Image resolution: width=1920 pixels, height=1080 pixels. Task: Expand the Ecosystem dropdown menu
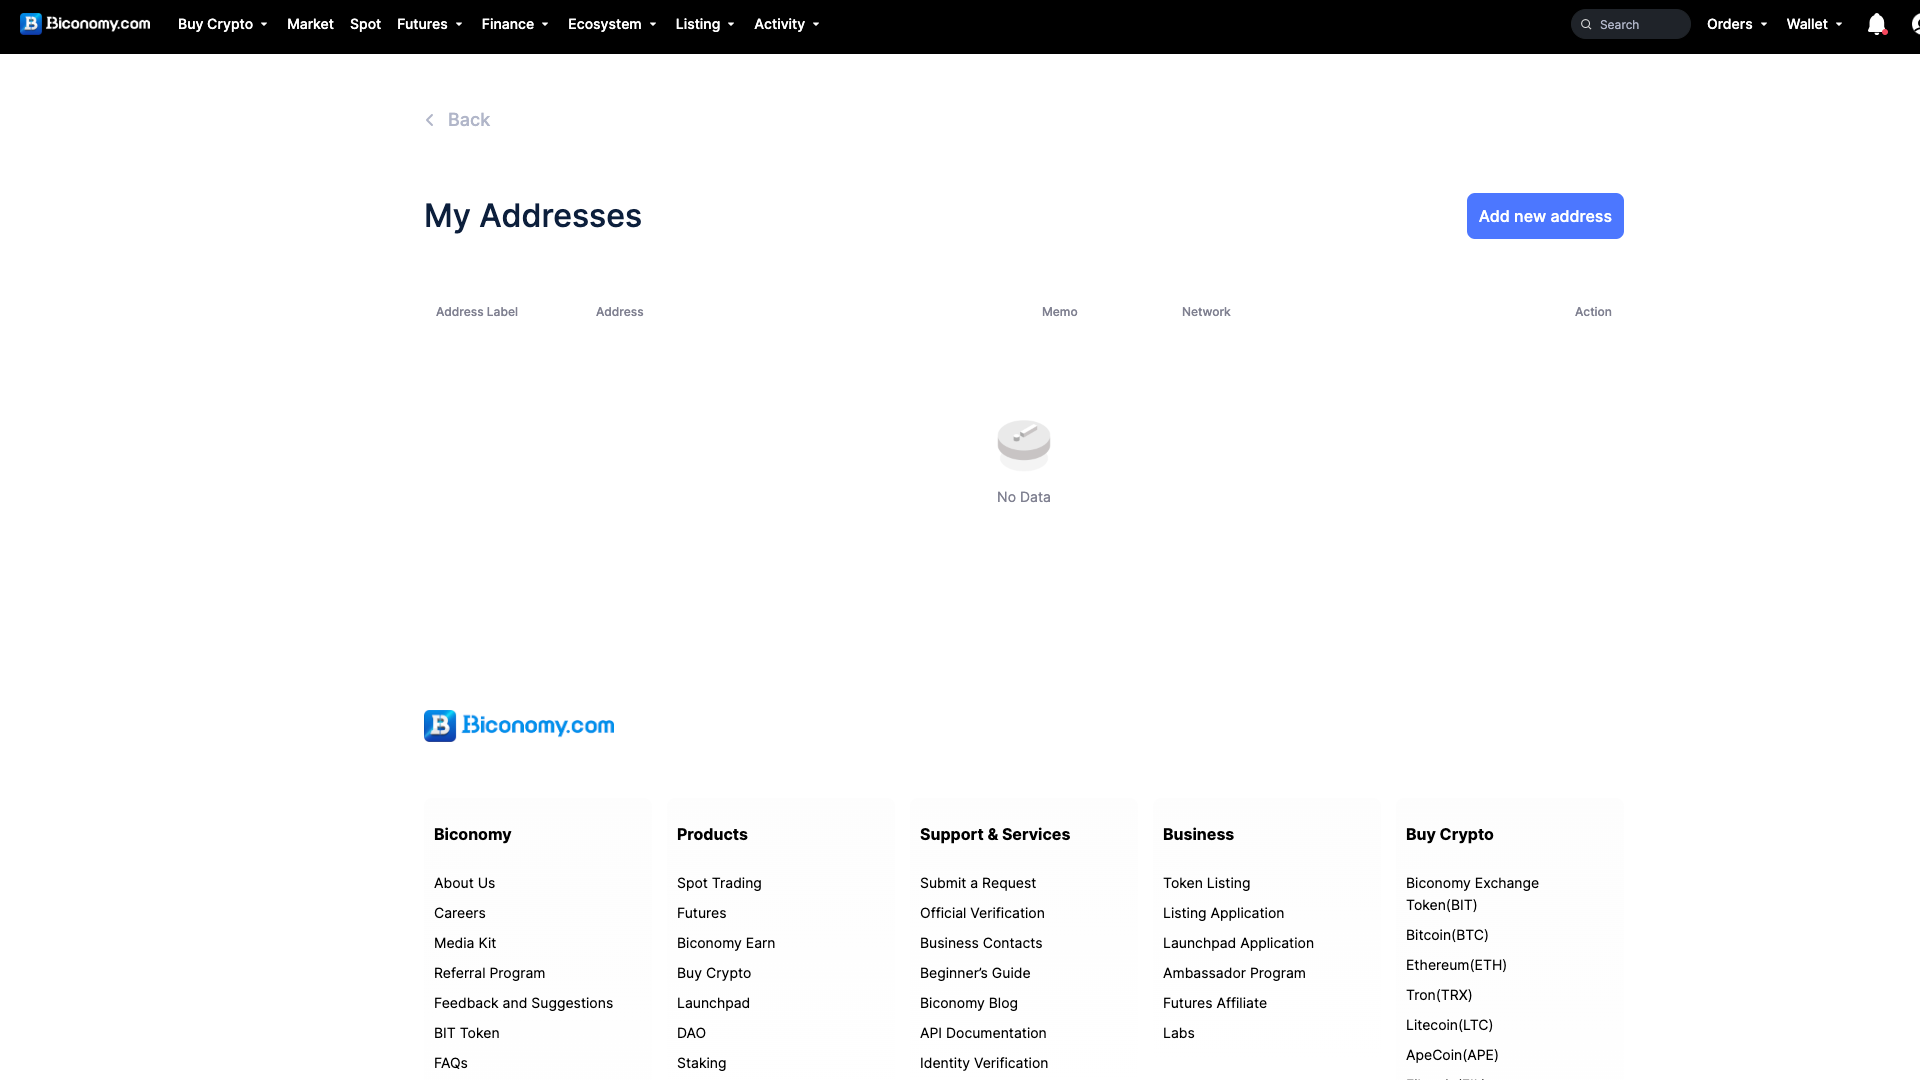612,24
